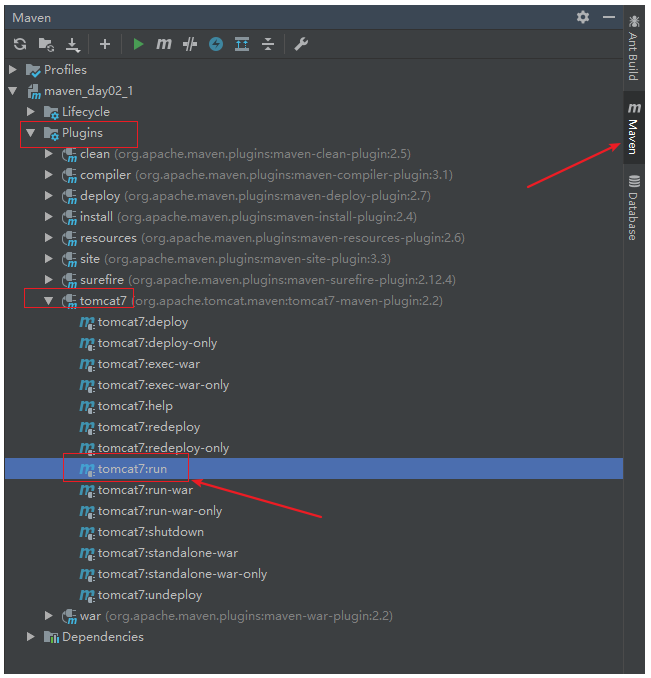The height and width of the screenshot is (678, 651).
Task: Open Database side tab
Action: pyautogui.click(x=633, y=208)
